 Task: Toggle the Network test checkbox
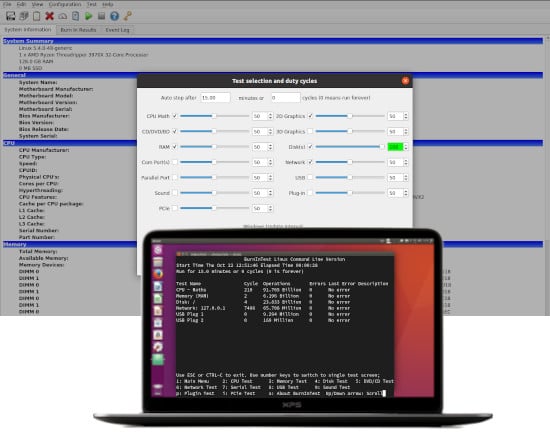[x=310, y=162]
